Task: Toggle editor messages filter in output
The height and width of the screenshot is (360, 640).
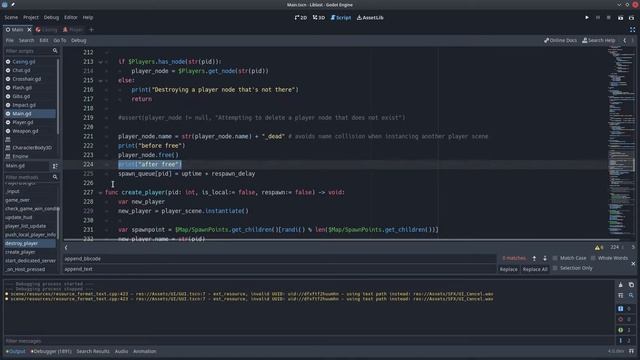Action: tap(625, 341)
